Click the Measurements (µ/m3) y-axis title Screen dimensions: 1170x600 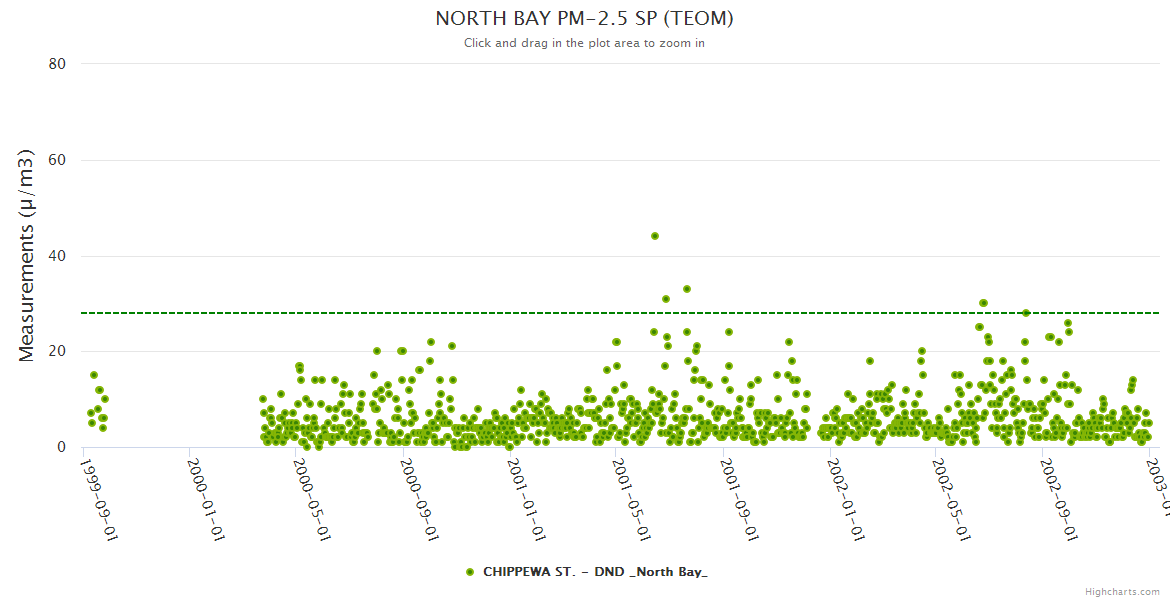(x=27, y=256)
